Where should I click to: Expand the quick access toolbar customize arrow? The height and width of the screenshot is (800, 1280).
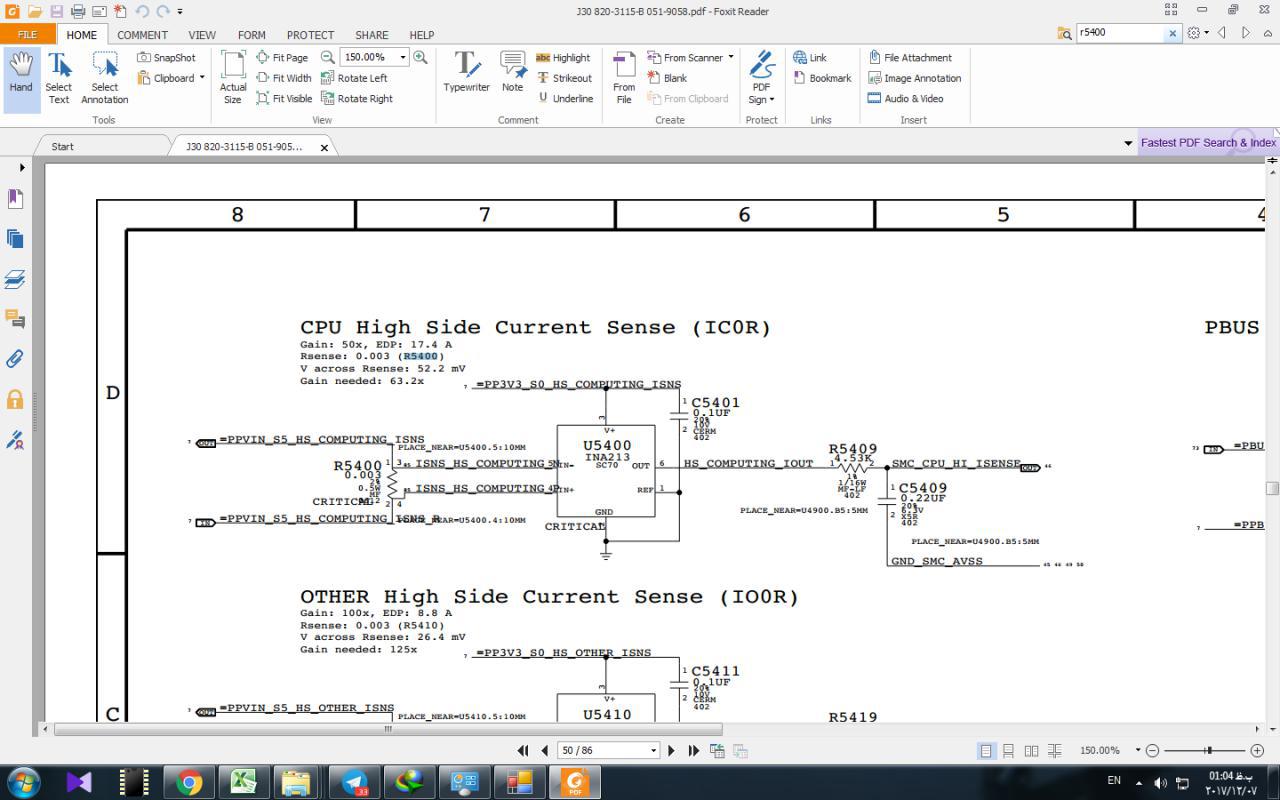[180, 11]
